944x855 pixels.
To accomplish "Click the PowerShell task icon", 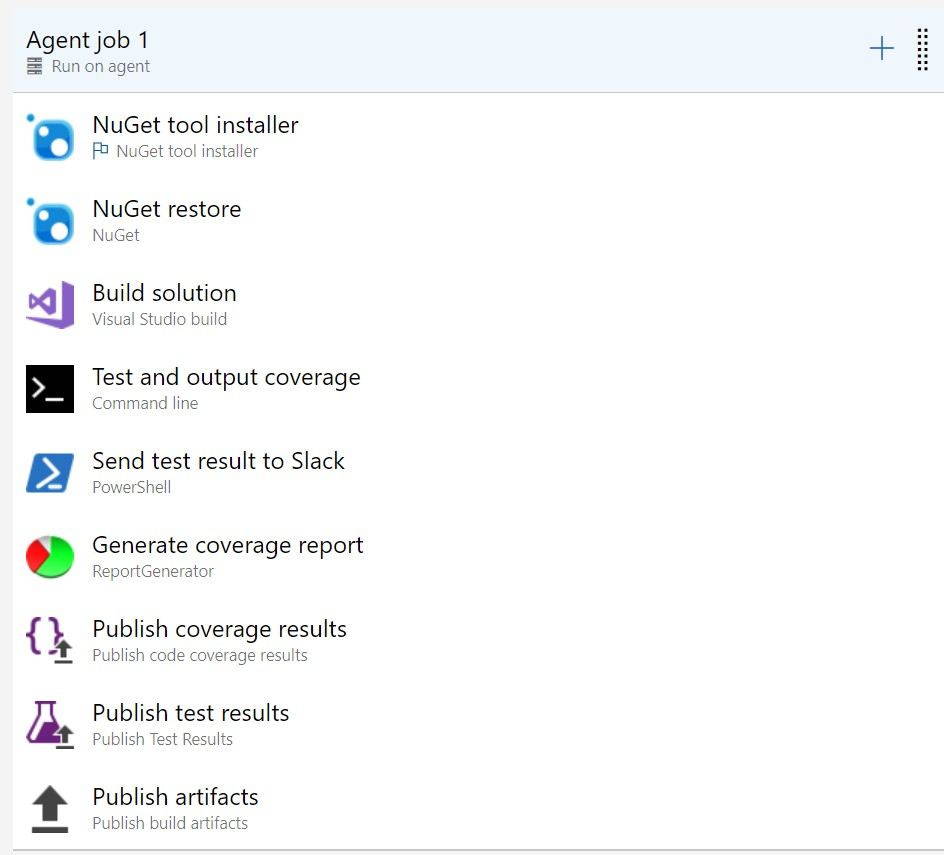I will (50, 473).
